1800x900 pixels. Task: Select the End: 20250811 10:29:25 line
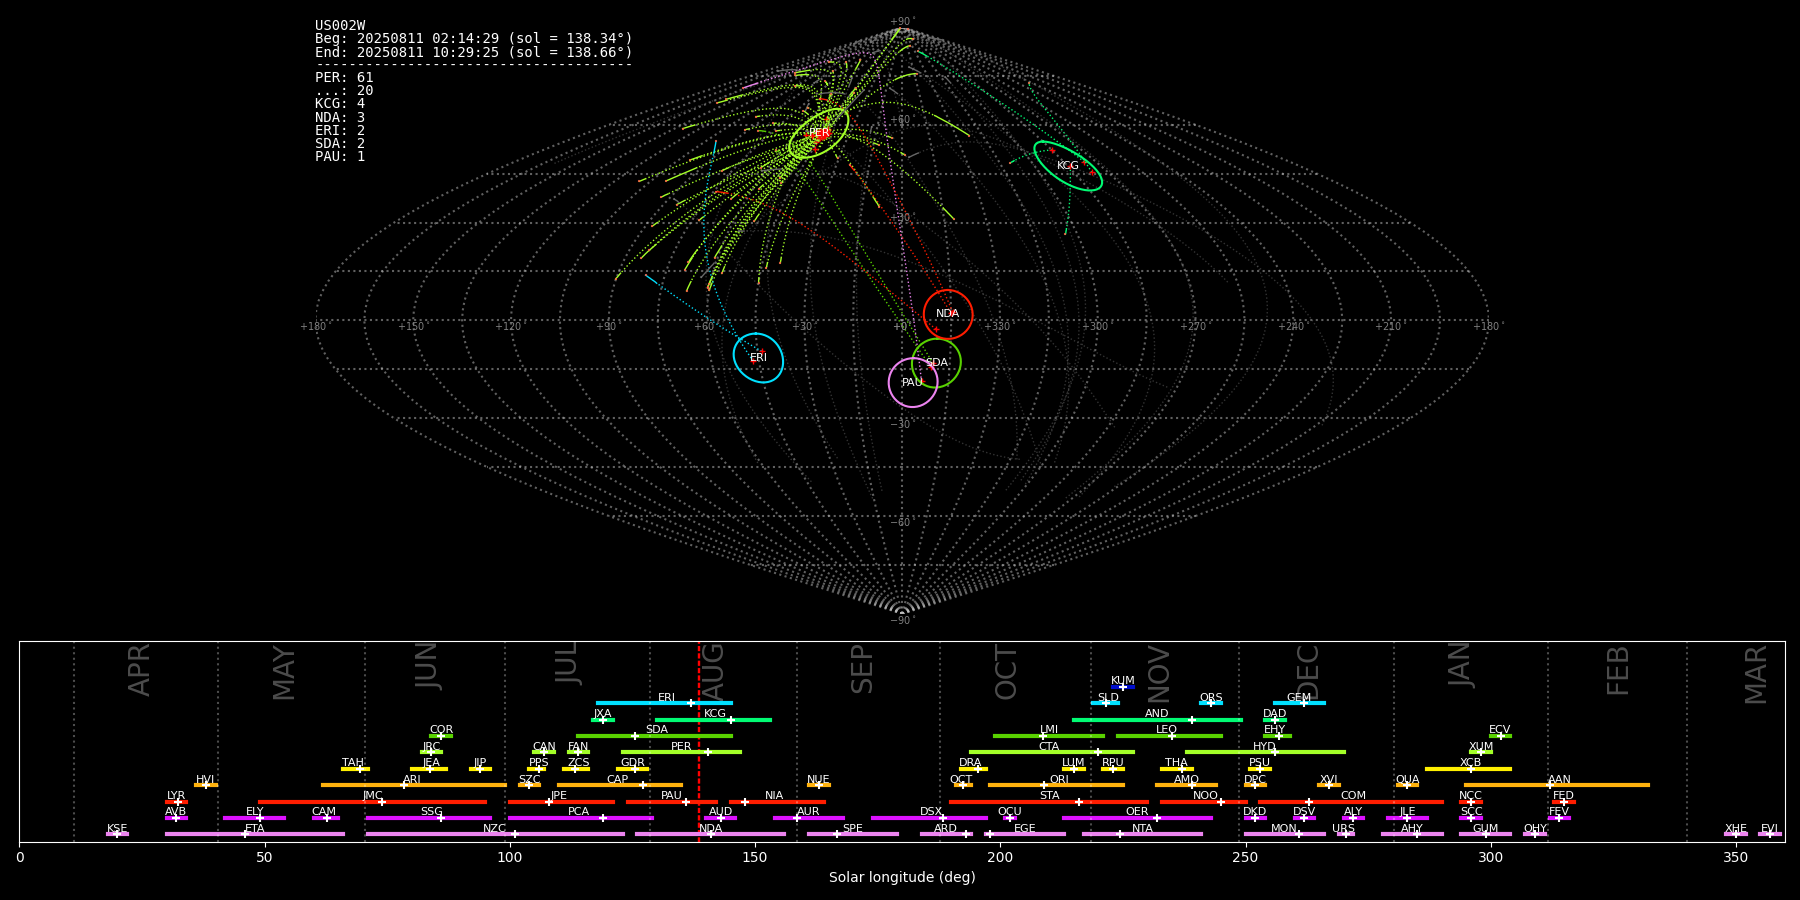474,52
